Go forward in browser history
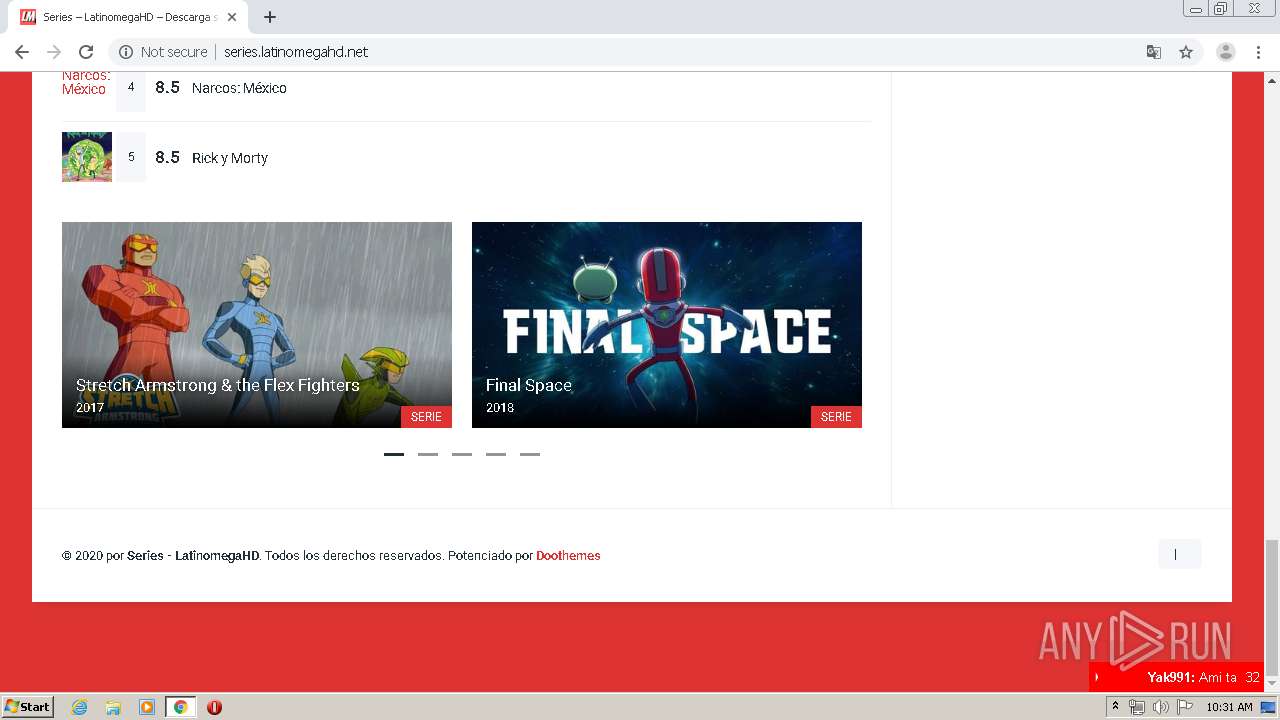1280x720 pixels. click(x=54, y=52)
